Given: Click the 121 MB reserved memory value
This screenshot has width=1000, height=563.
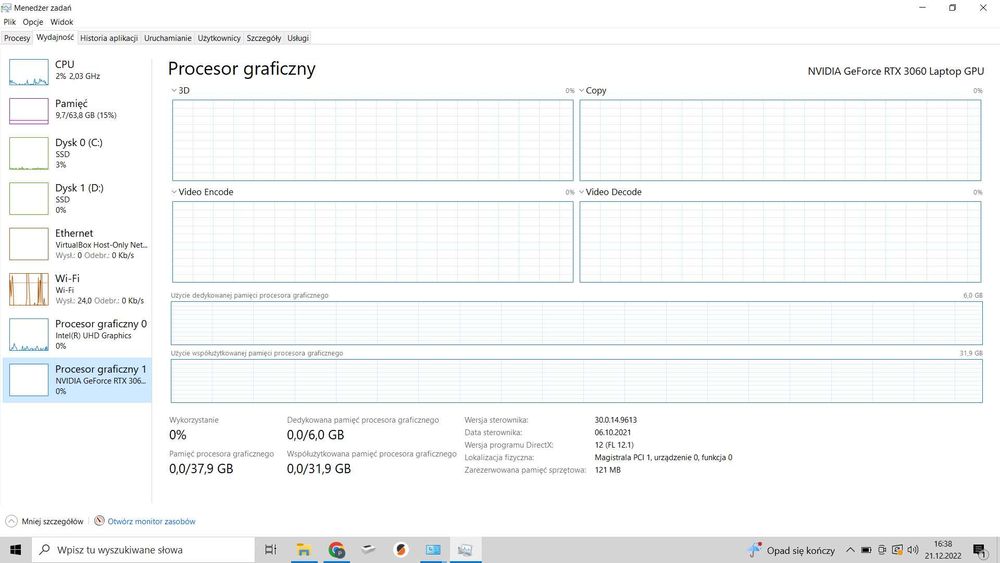Looking at the screenshot, I should pyautogui.click(x=607, y=470).
